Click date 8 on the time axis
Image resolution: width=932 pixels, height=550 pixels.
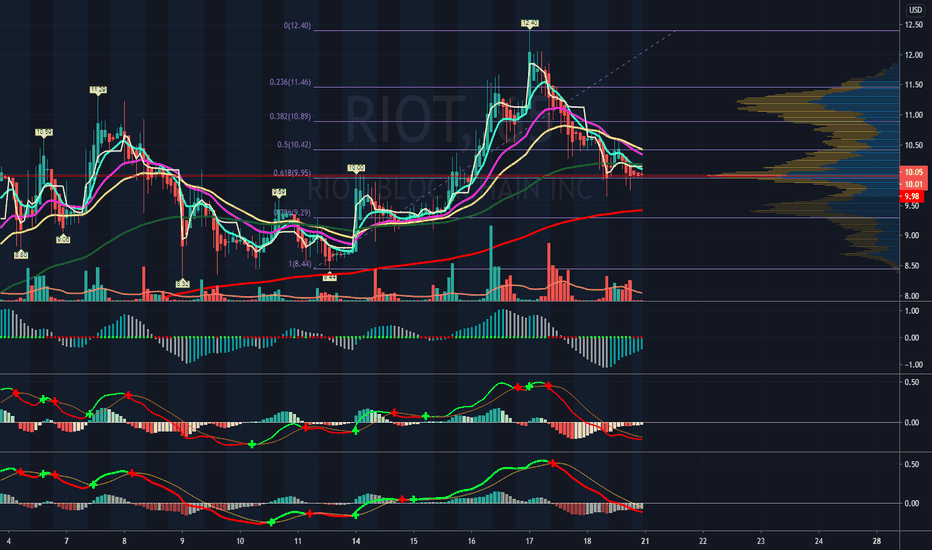124,541
